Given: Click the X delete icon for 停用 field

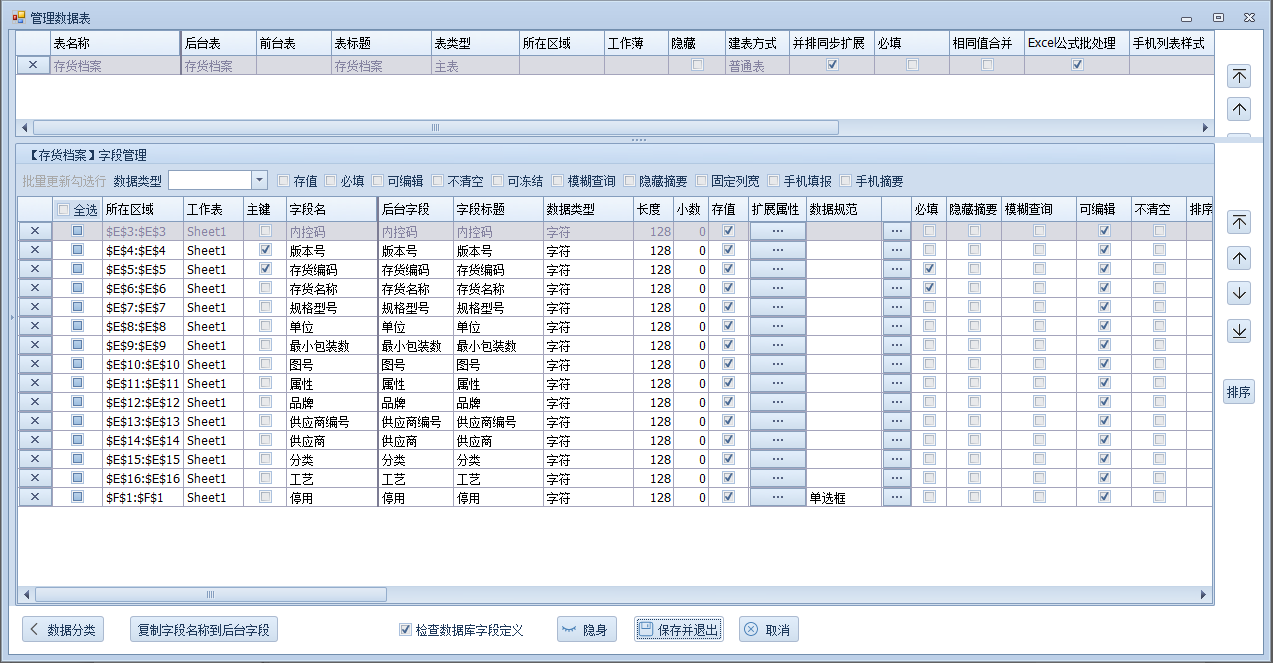Looking at the screenshot, I should (x=35, y=497).
